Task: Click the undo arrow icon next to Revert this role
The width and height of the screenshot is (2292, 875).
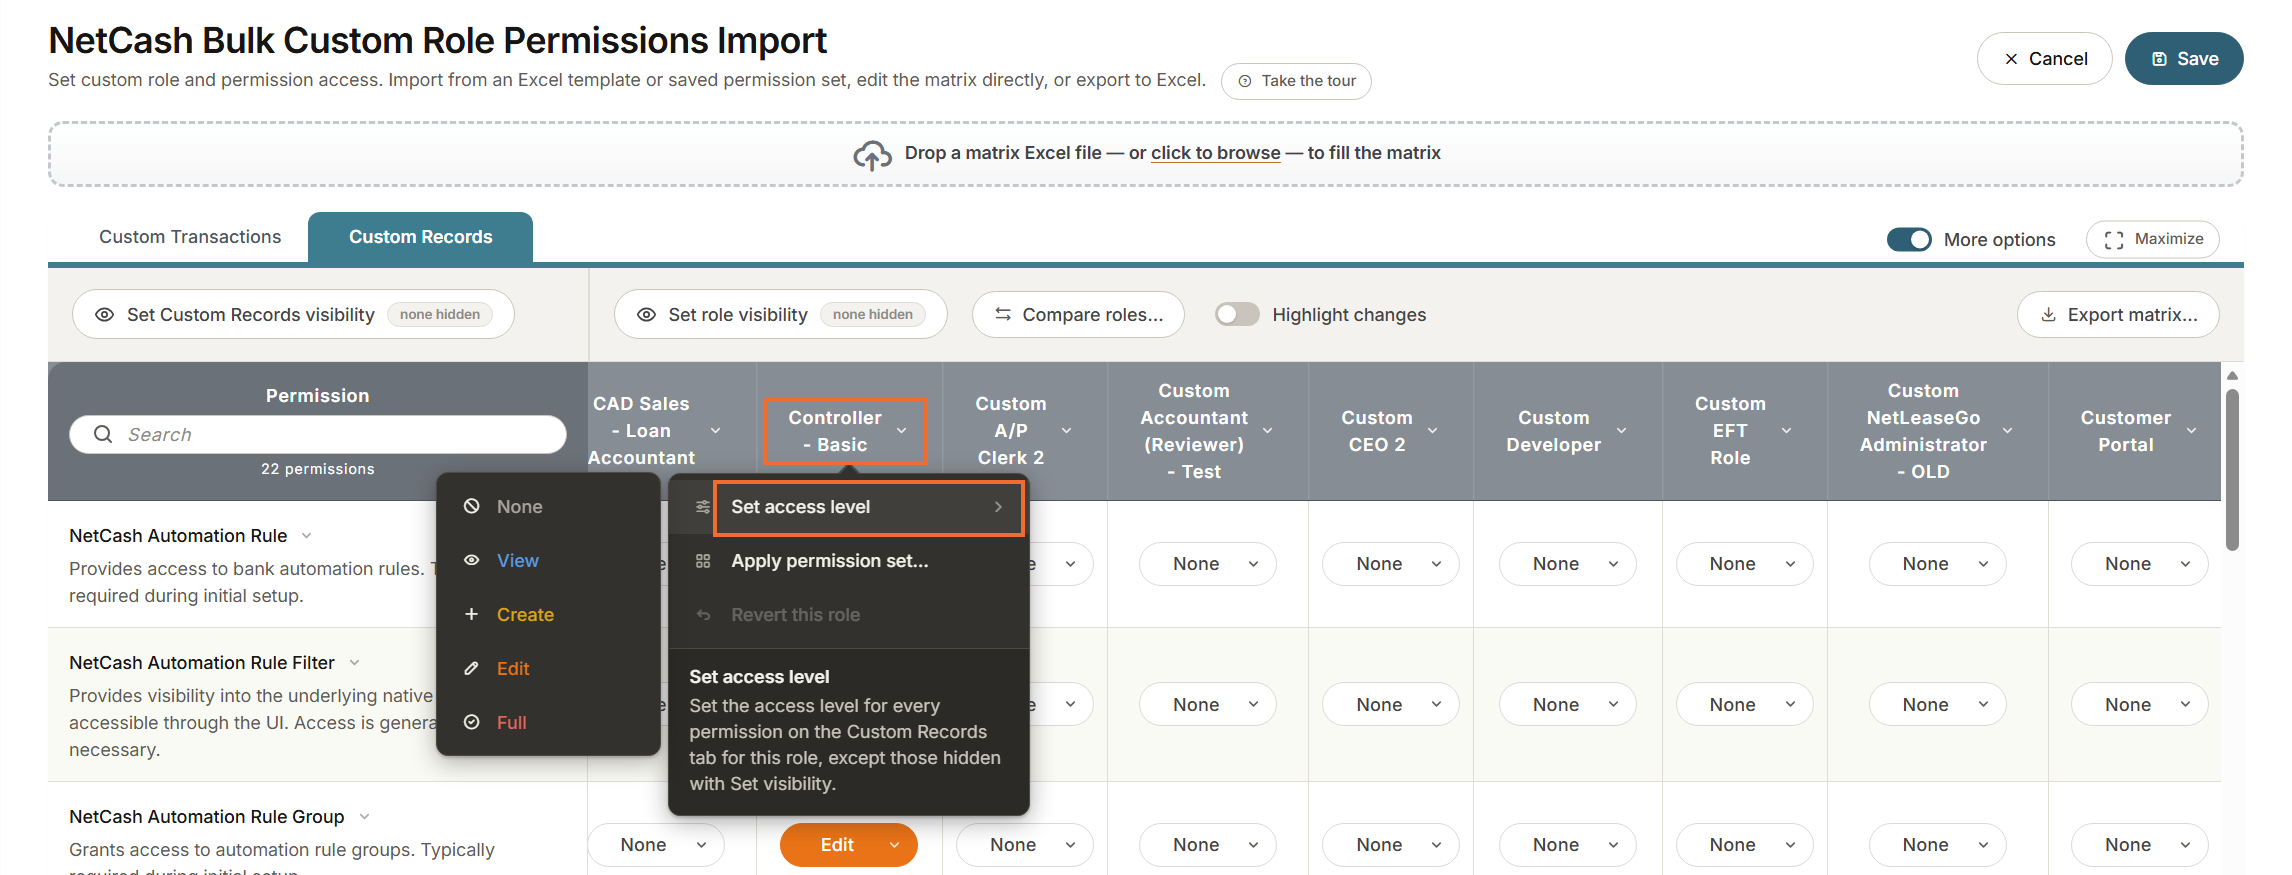Action: pos(703,615)
